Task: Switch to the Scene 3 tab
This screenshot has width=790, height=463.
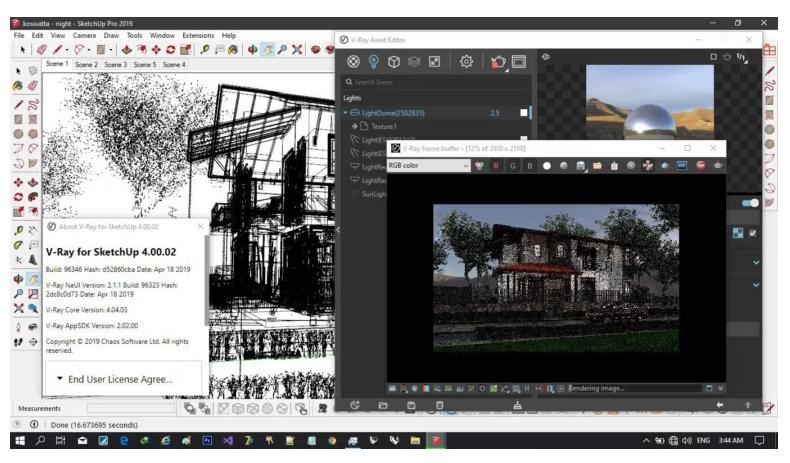Action: pos(117,64)
